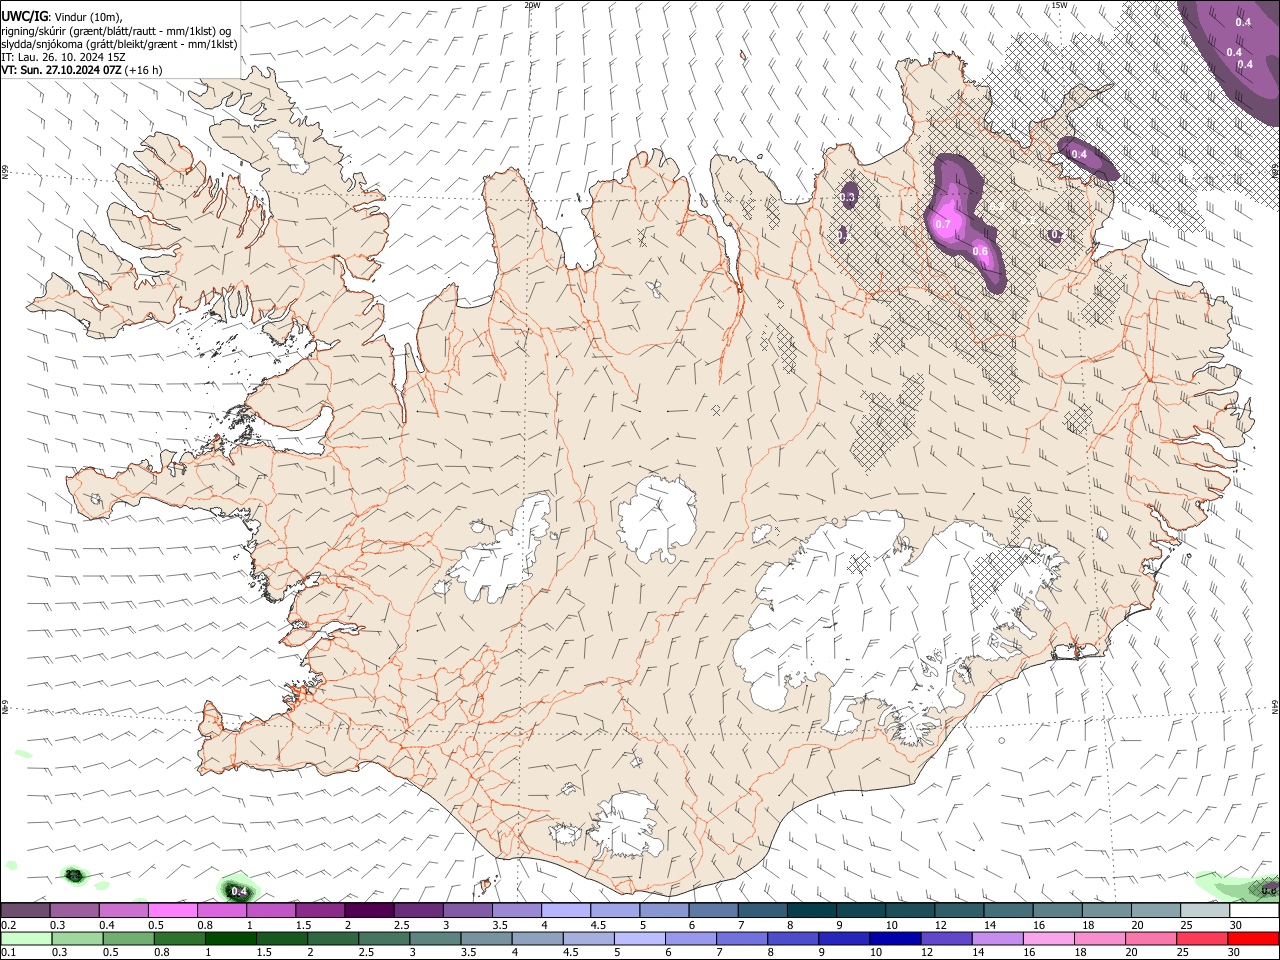1280x960 pixels.
Task: Click the round white Hofsjökull glacier in center
Action: coord(657,519)
